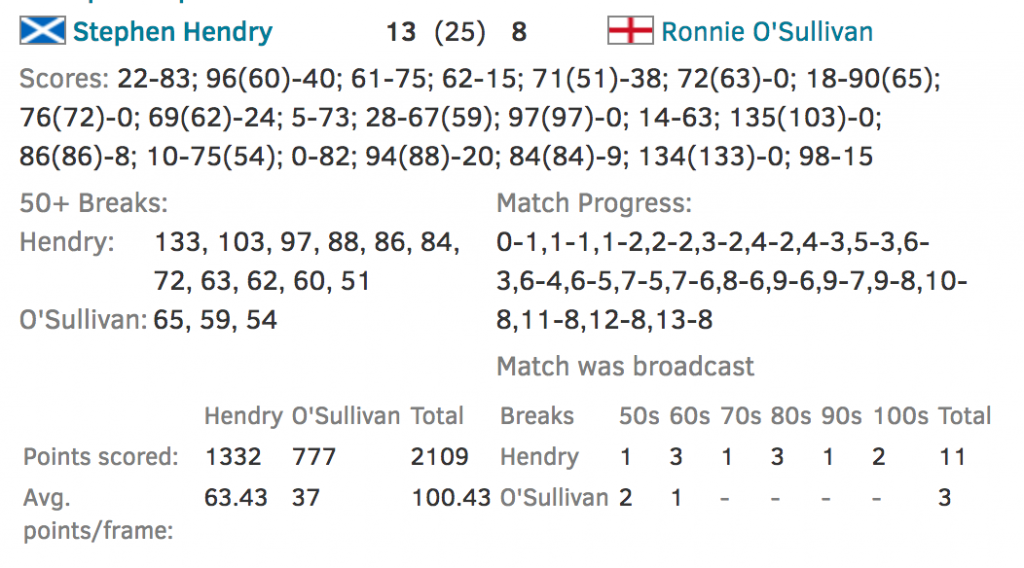Click the England flag icon
Image resolution: width=1024 pixels, height=568 pixels.
[x=630, y=31]
